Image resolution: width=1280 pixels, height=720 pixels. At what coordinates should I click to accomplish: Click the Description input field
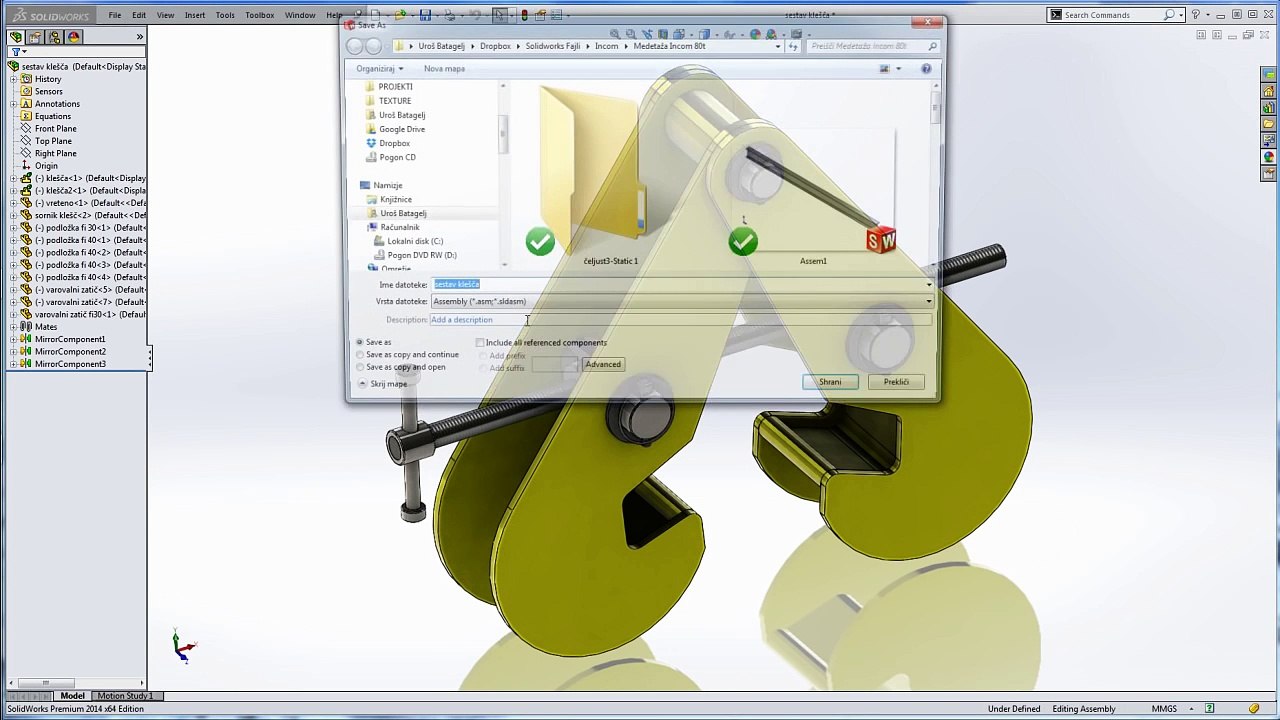(681, 320)
